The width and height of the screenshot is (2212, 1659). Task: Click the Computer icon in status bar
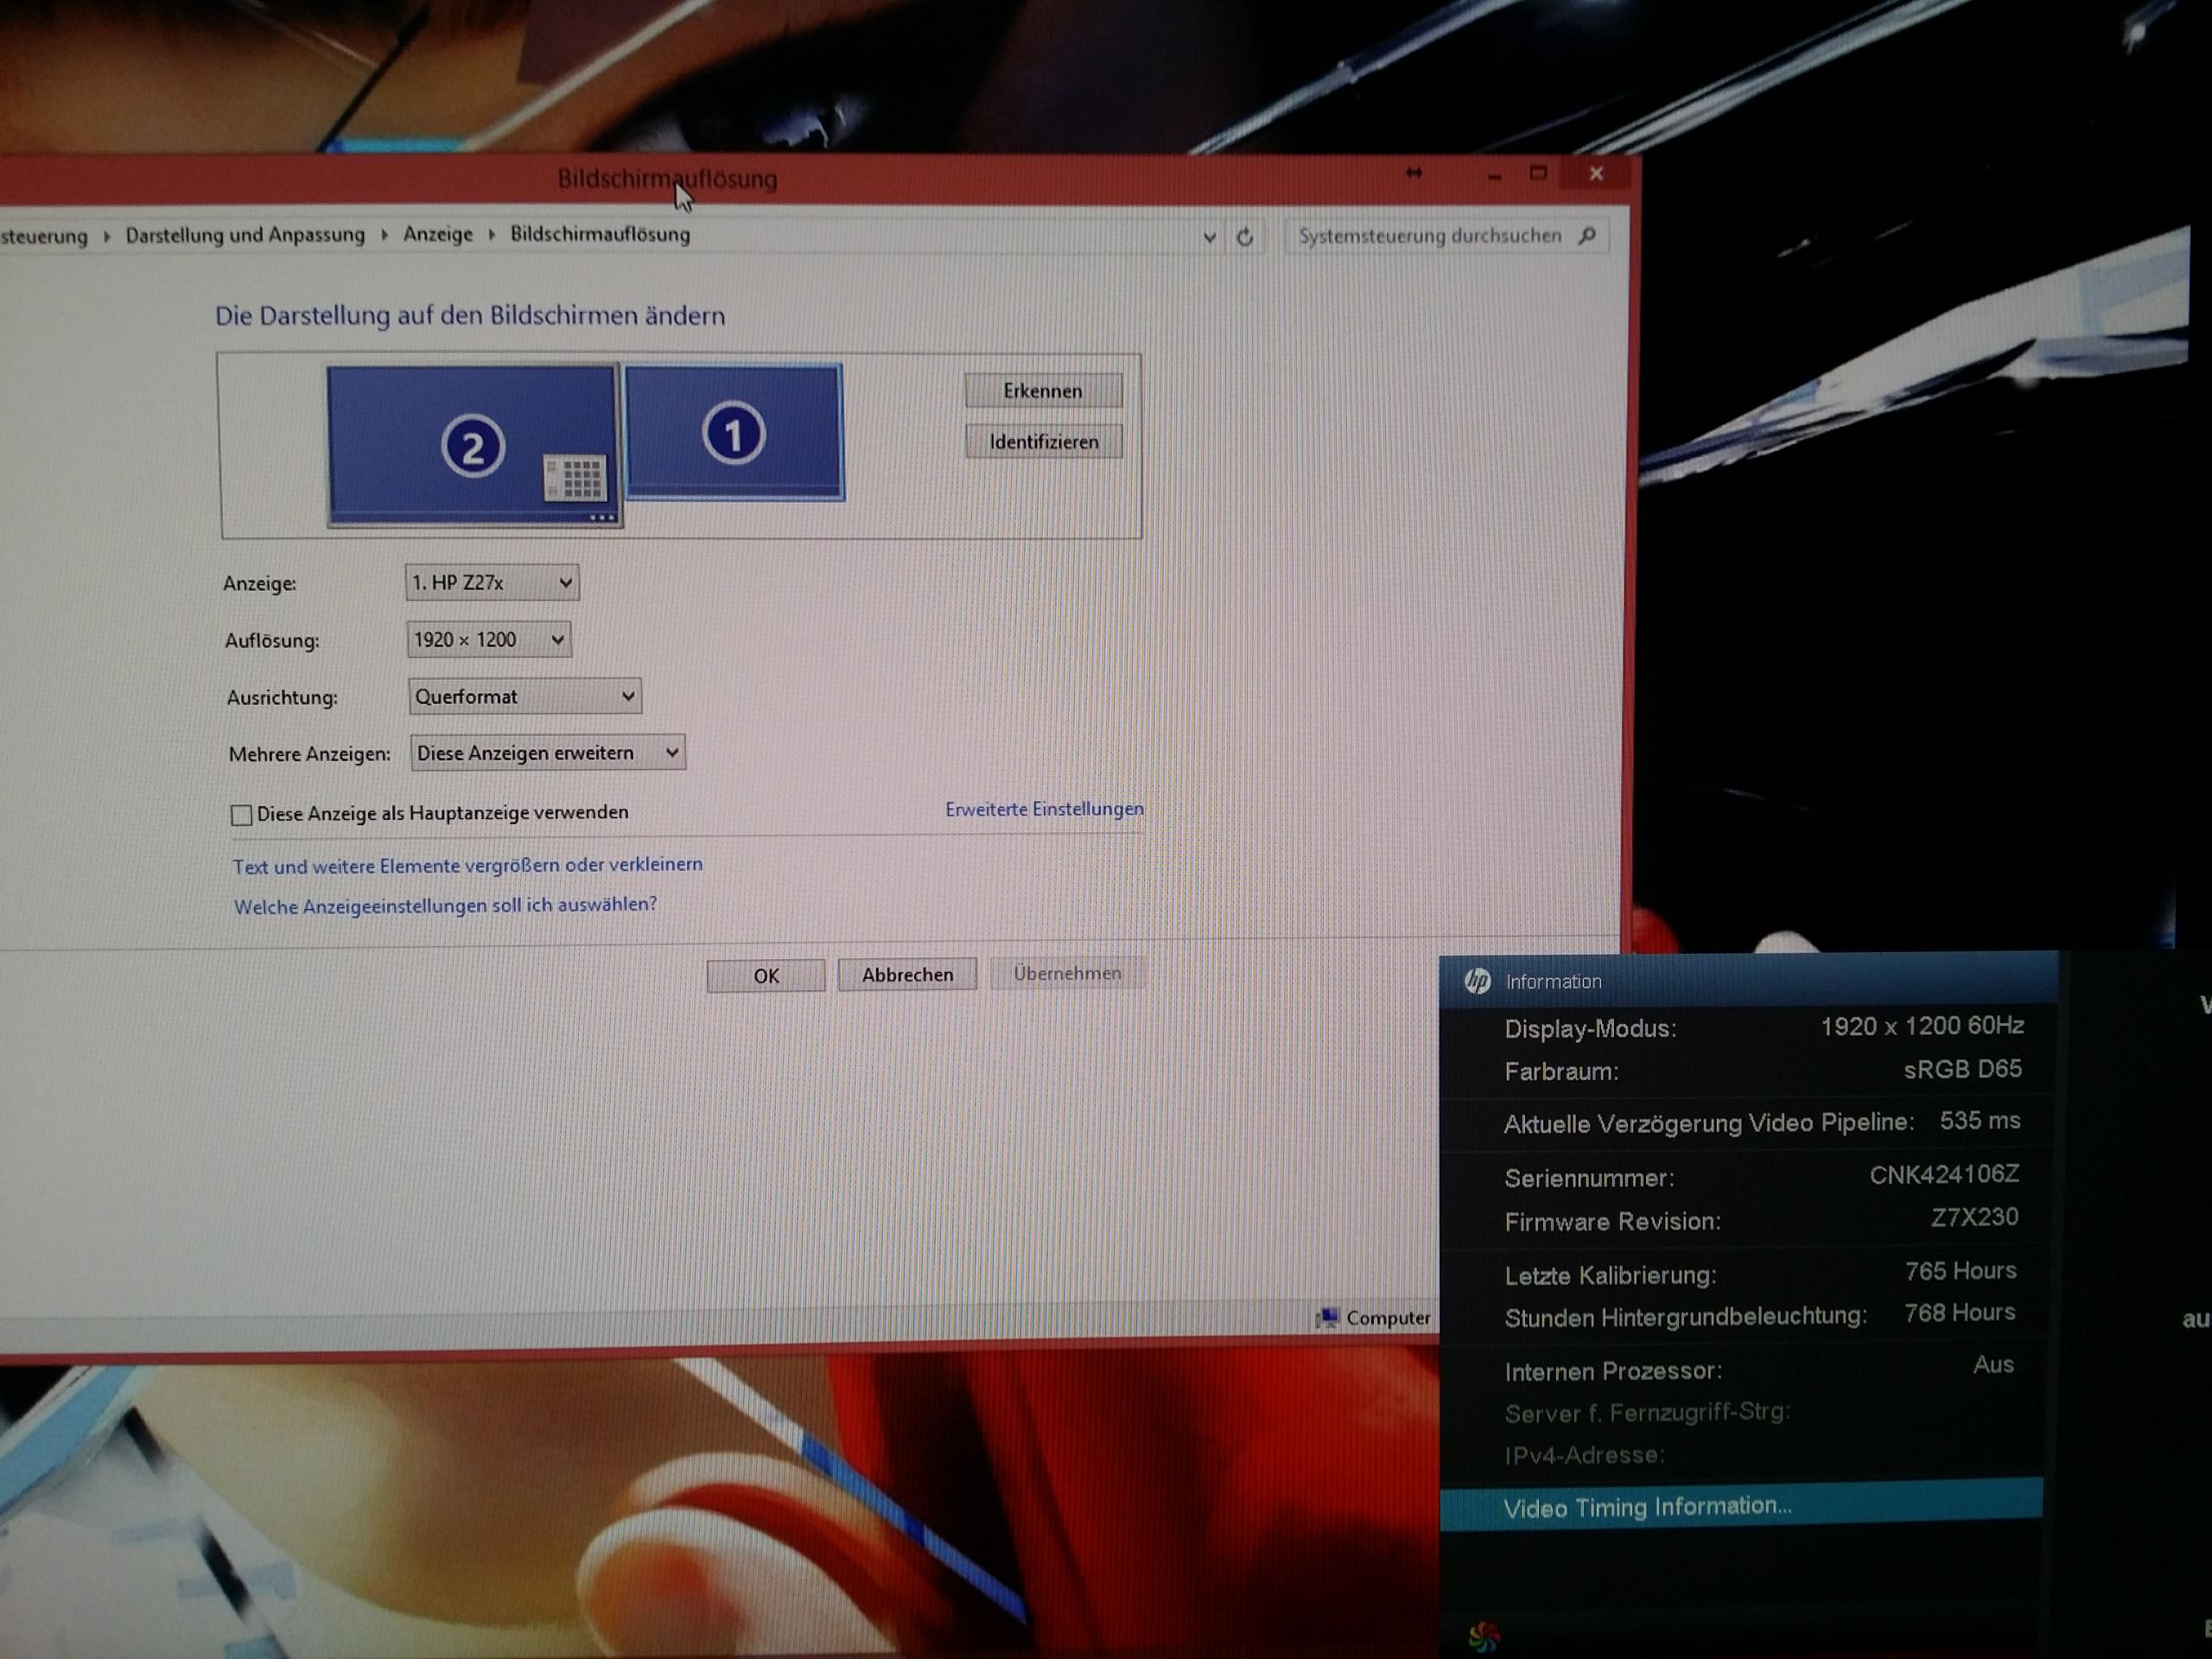coord(1328,1318)
